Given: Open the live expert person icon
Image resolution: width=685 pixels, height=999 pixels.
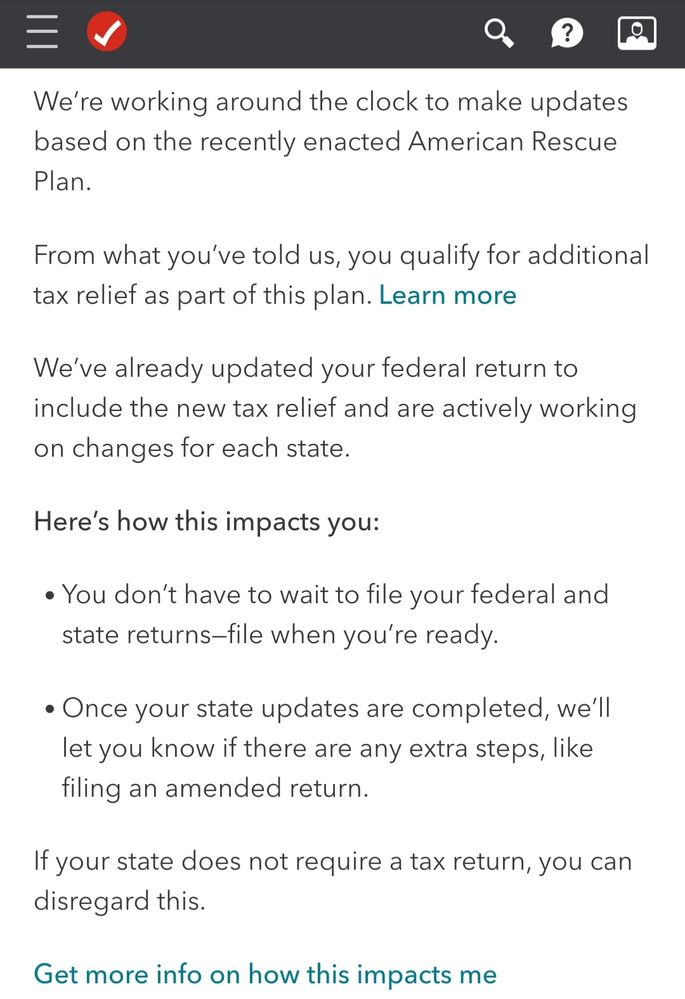Looking at the screenshot, I should click(x=637, y=34).
